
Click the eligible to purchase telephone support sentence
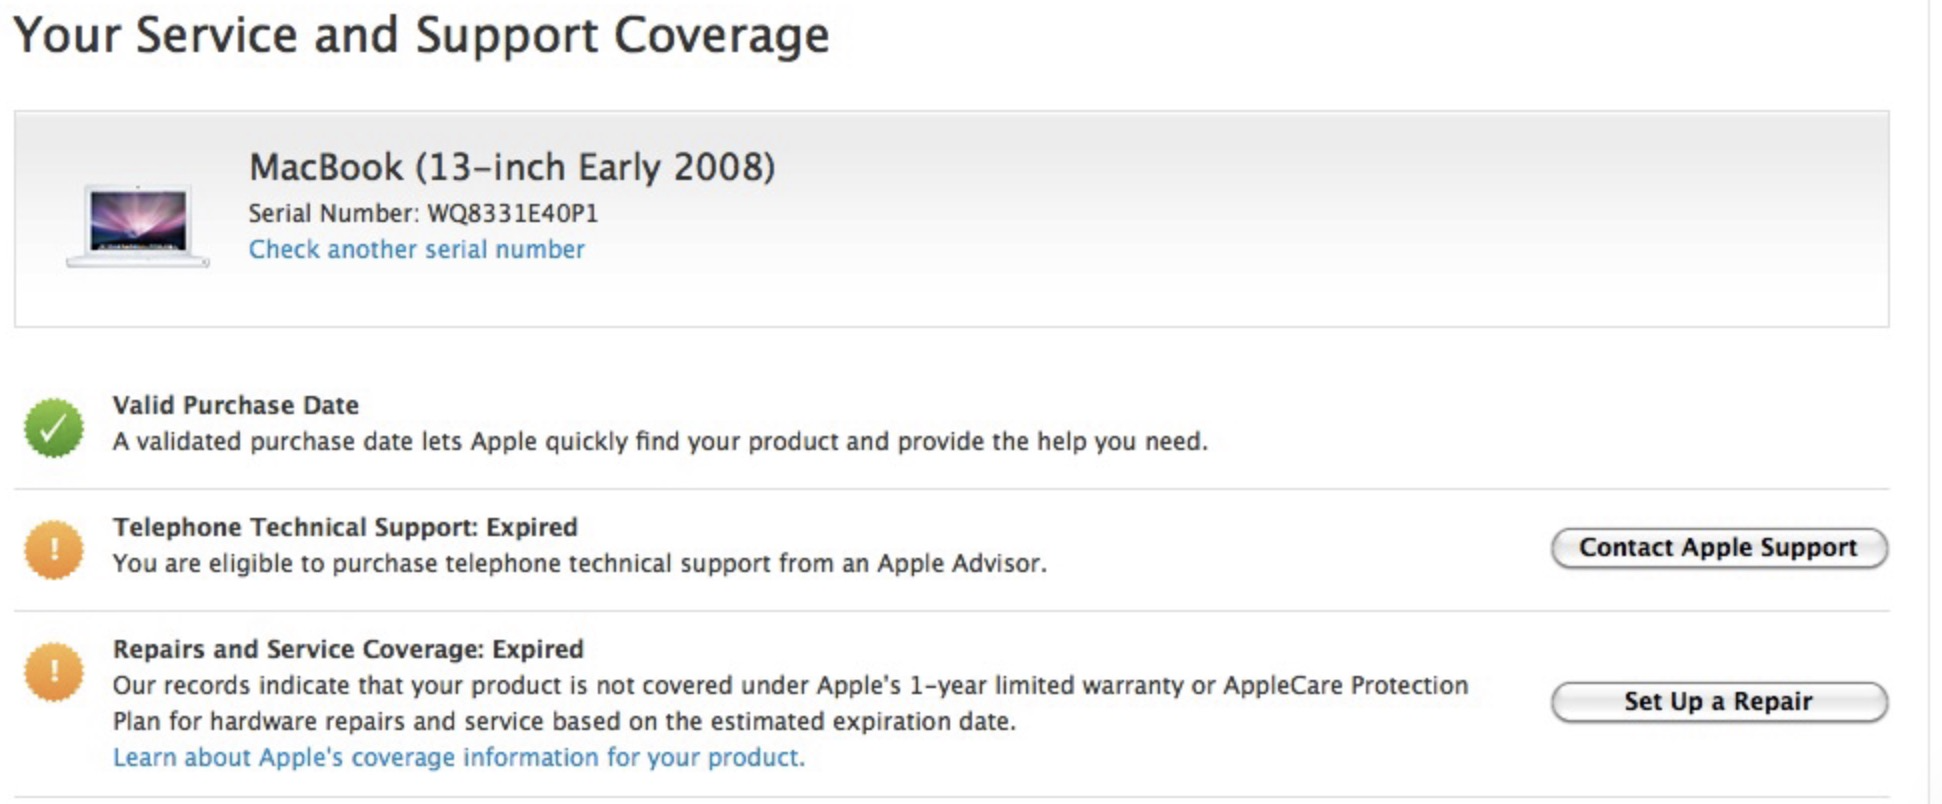(579, 563)
